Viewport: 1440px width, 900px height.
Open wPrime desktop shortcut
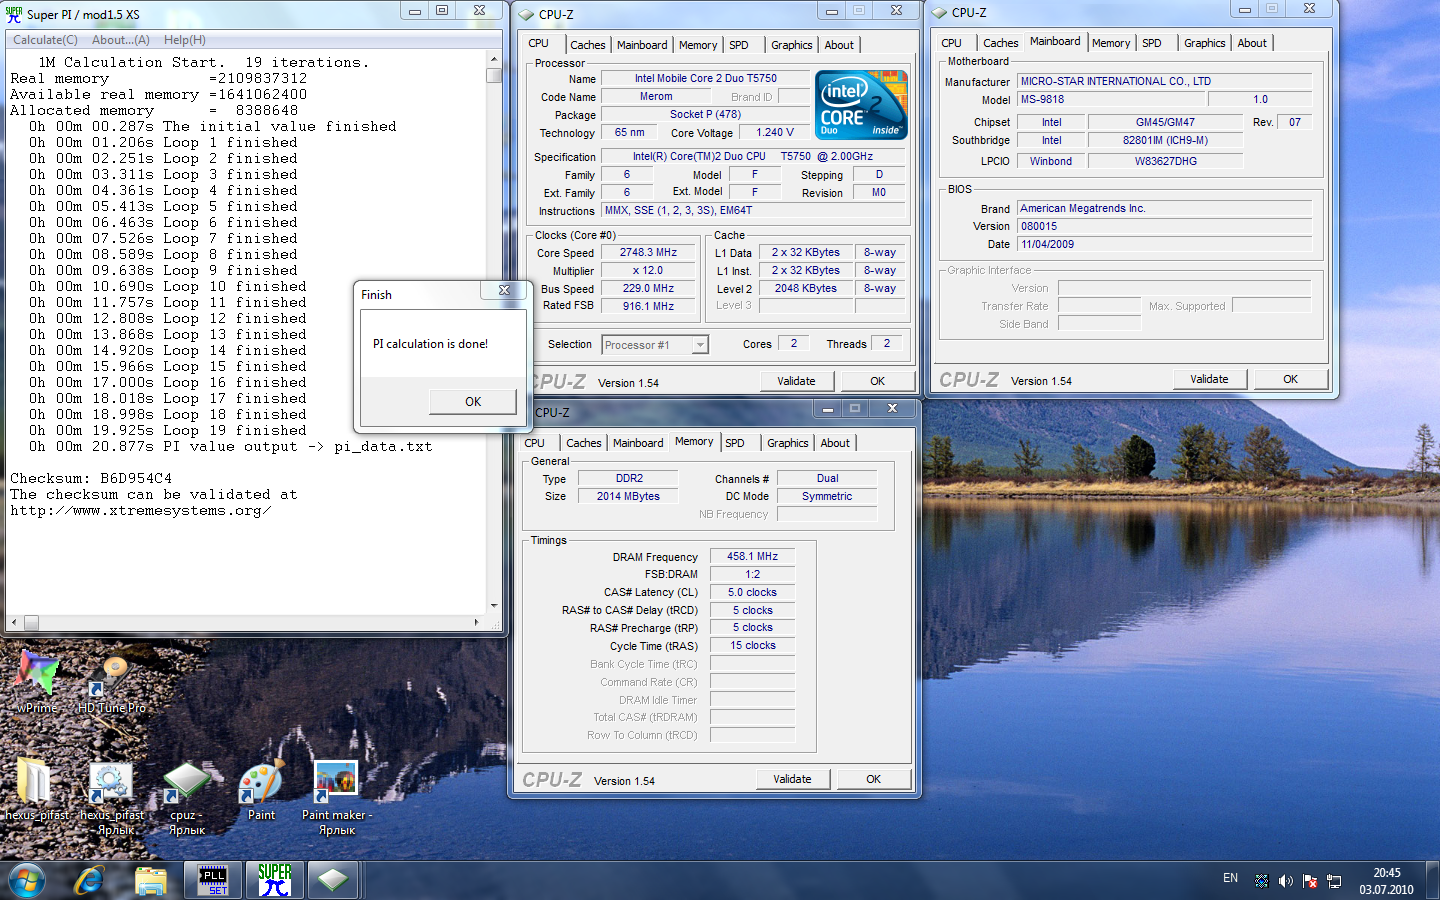pos(37,682)
